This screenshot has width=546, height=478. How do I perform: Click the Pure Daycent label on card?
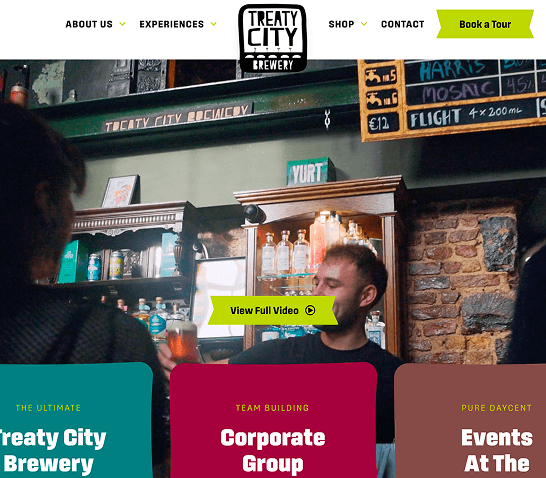tap(497, 408)
